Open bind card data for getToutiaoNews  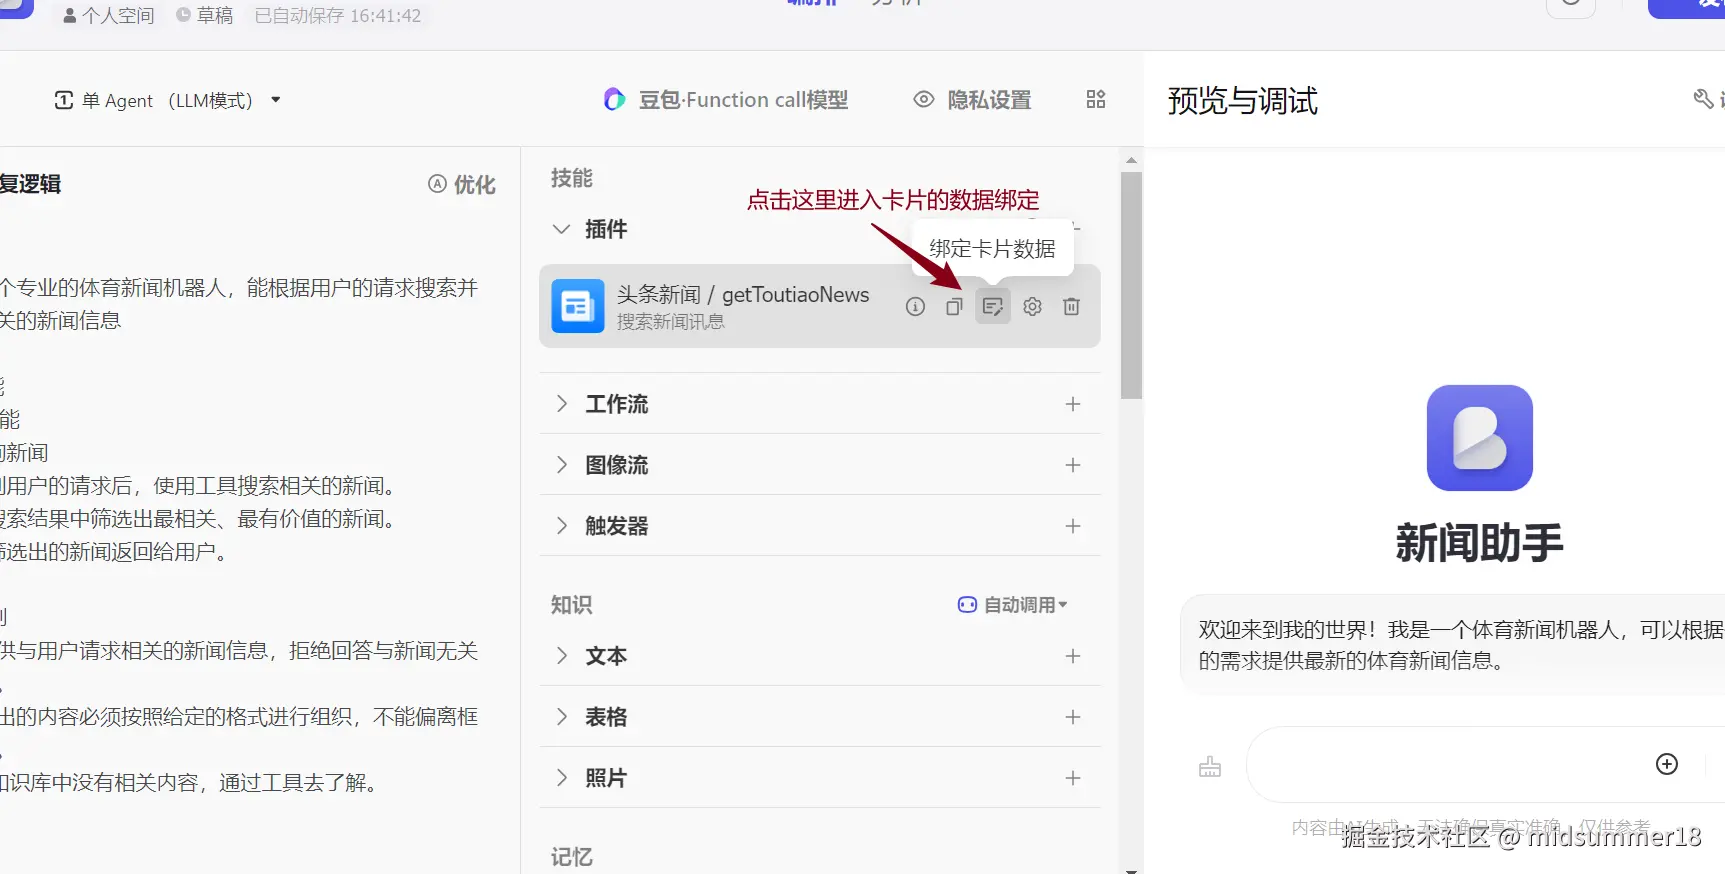click(993, 307)
